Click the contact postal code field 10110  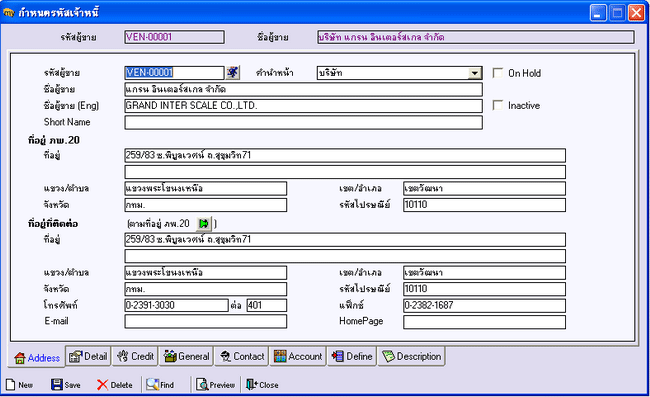[484, 289]
